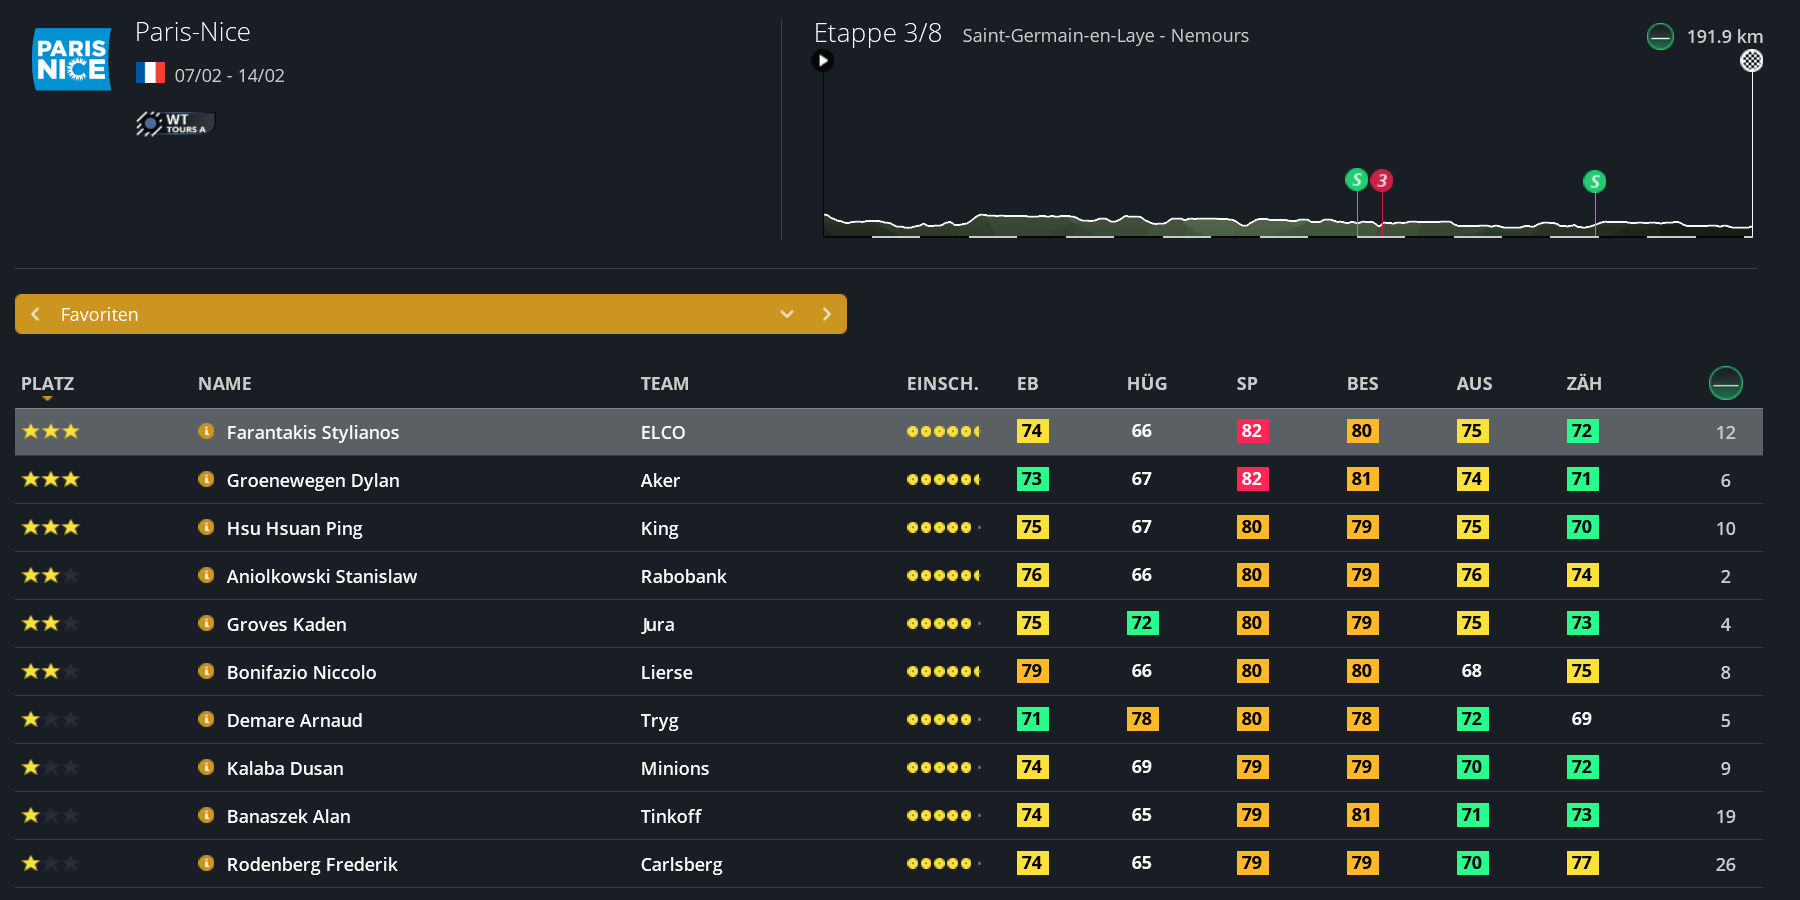Select the last green sprint marker on profile
Screen dimensions: 1800x900
pos(1594,181)
